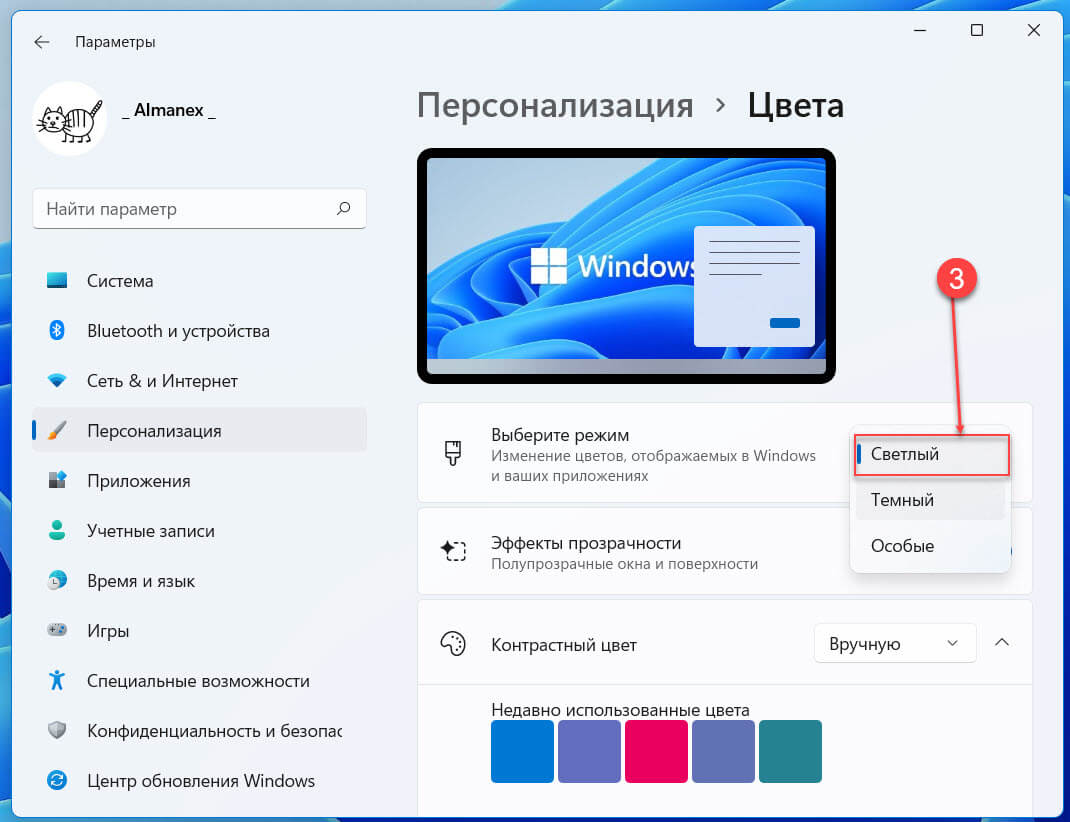
Task: Click the Недавно использованные цвета label
Action: click(620, 709)
